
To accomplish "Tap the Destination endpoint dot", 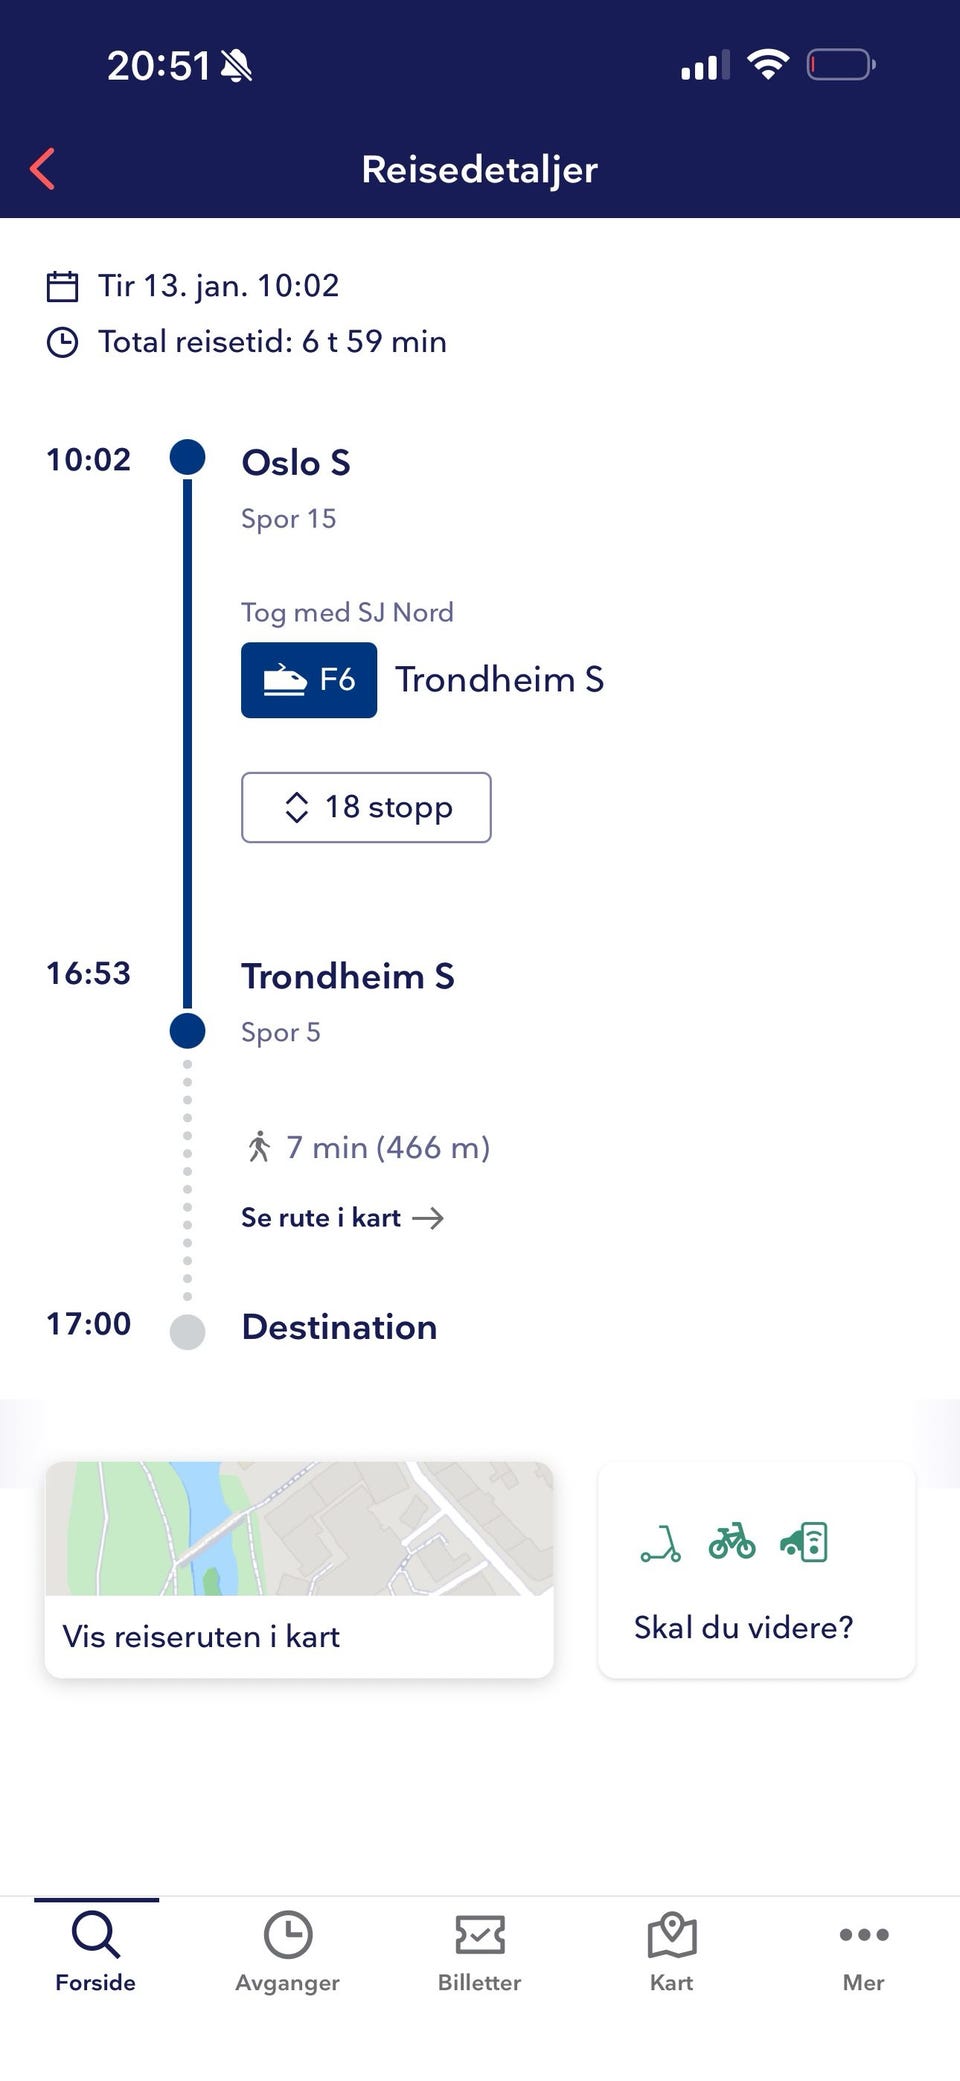I will (187, 1332).
